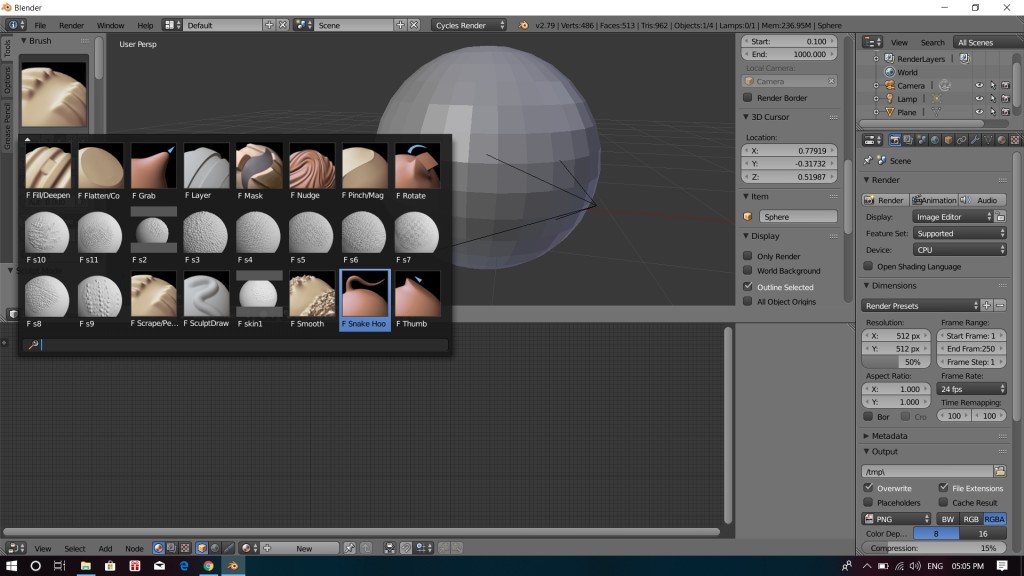The width and height of the screenshot is (1024, 576).
Task: Open the Add menu in the node editor
Action: coord(105,548)
